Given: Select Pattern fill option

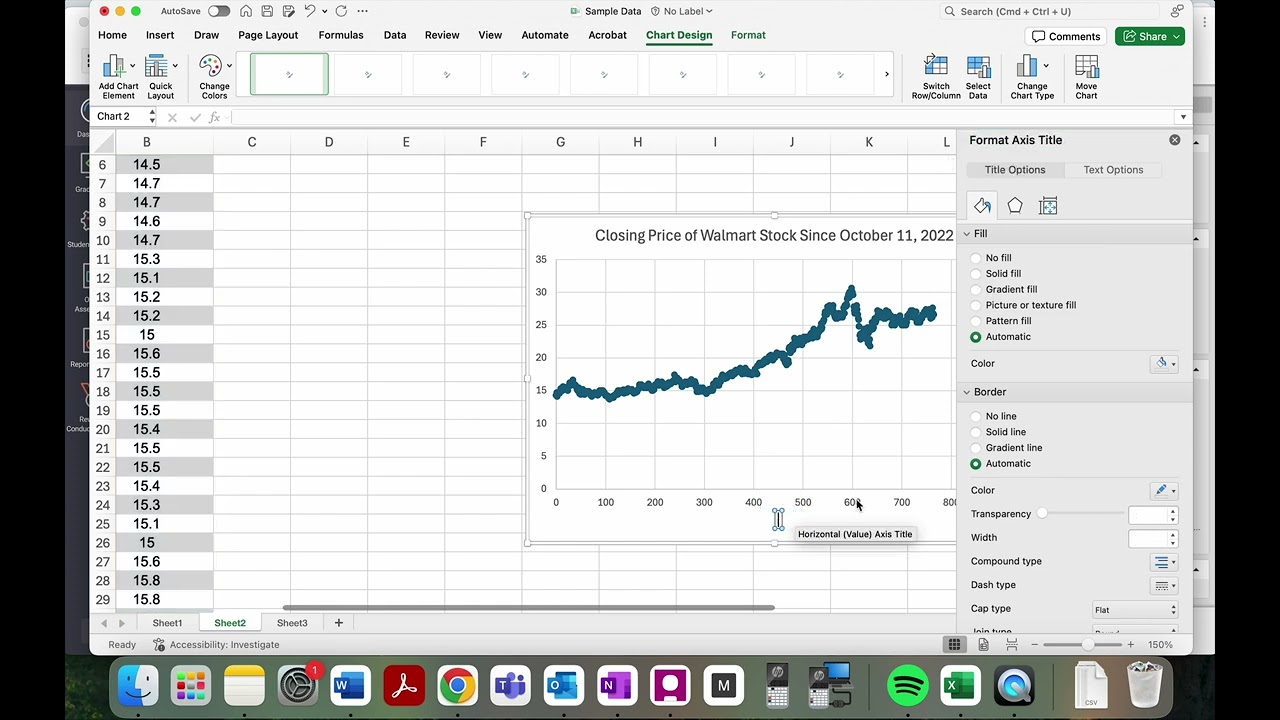Looking at the screenshot, I should pyautogui.click(x=976, y=321).
